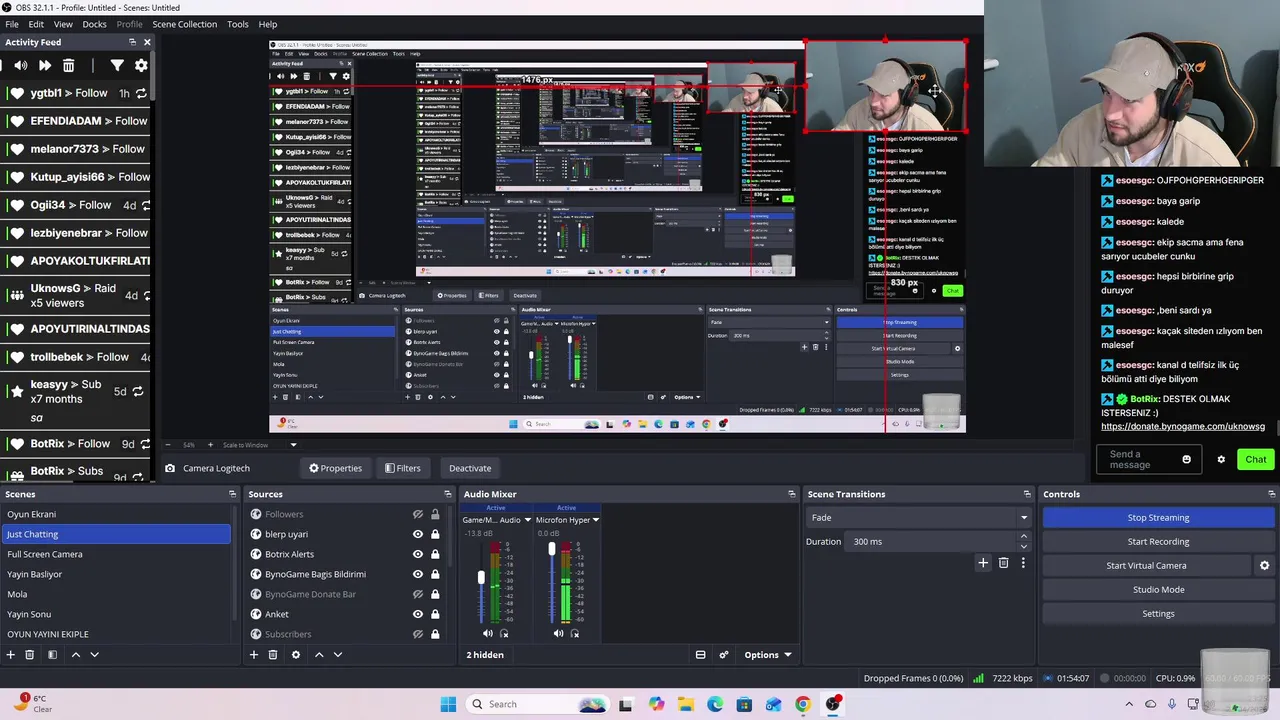This screenshot has width=1280, height=720.
Task: Mute the Microfon Hyper channel
Action: [x=558, y=633]
